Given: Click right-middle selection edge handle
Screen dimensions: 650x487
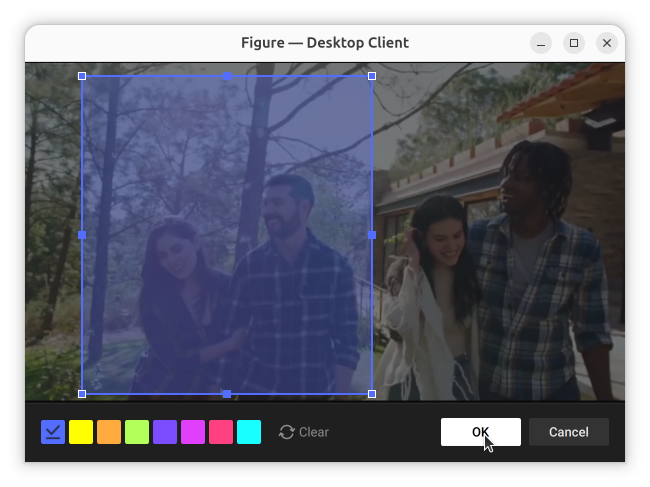Looking at the screenshot, I should [372, 235].
